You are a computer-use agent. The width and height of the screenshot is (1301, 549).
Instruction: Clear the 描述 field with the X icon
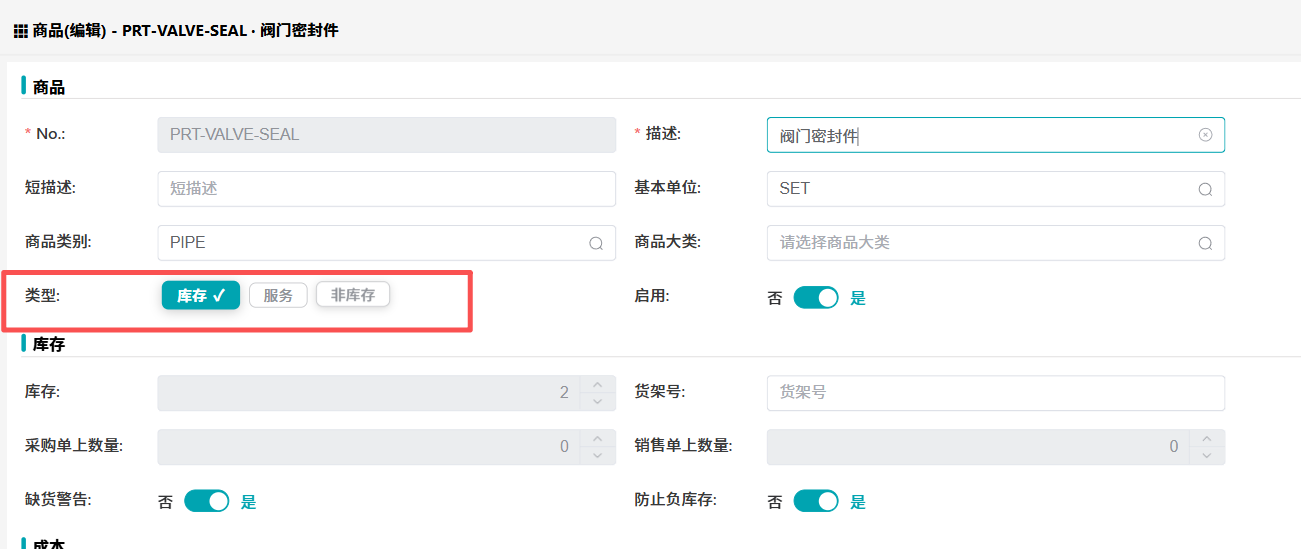point(1205,135)
